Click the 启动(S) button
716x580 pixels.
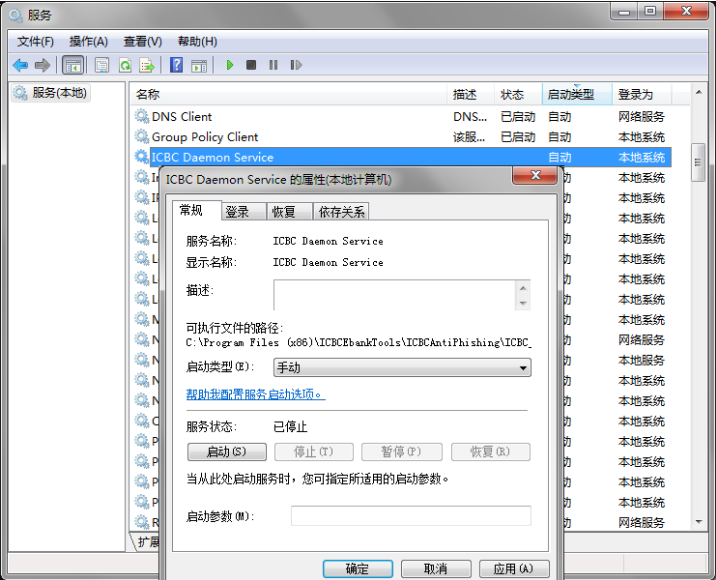tap(226, 452)
